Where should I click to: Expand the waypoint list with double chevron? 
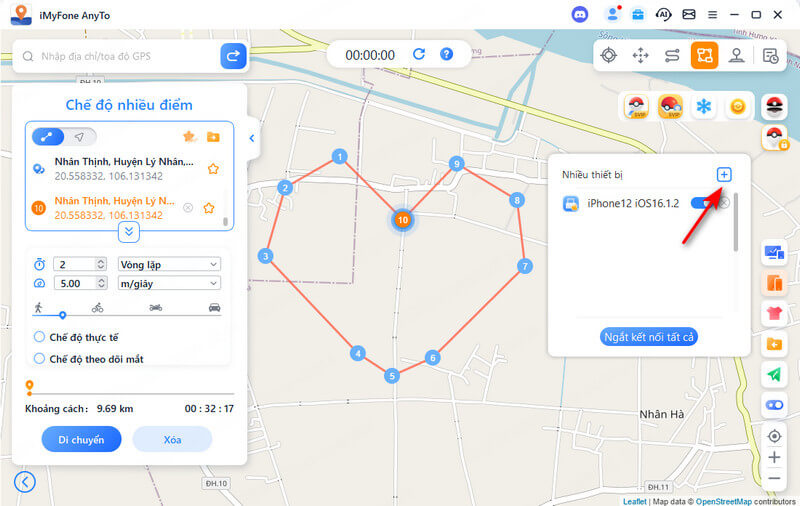click(x=129, y=231)
